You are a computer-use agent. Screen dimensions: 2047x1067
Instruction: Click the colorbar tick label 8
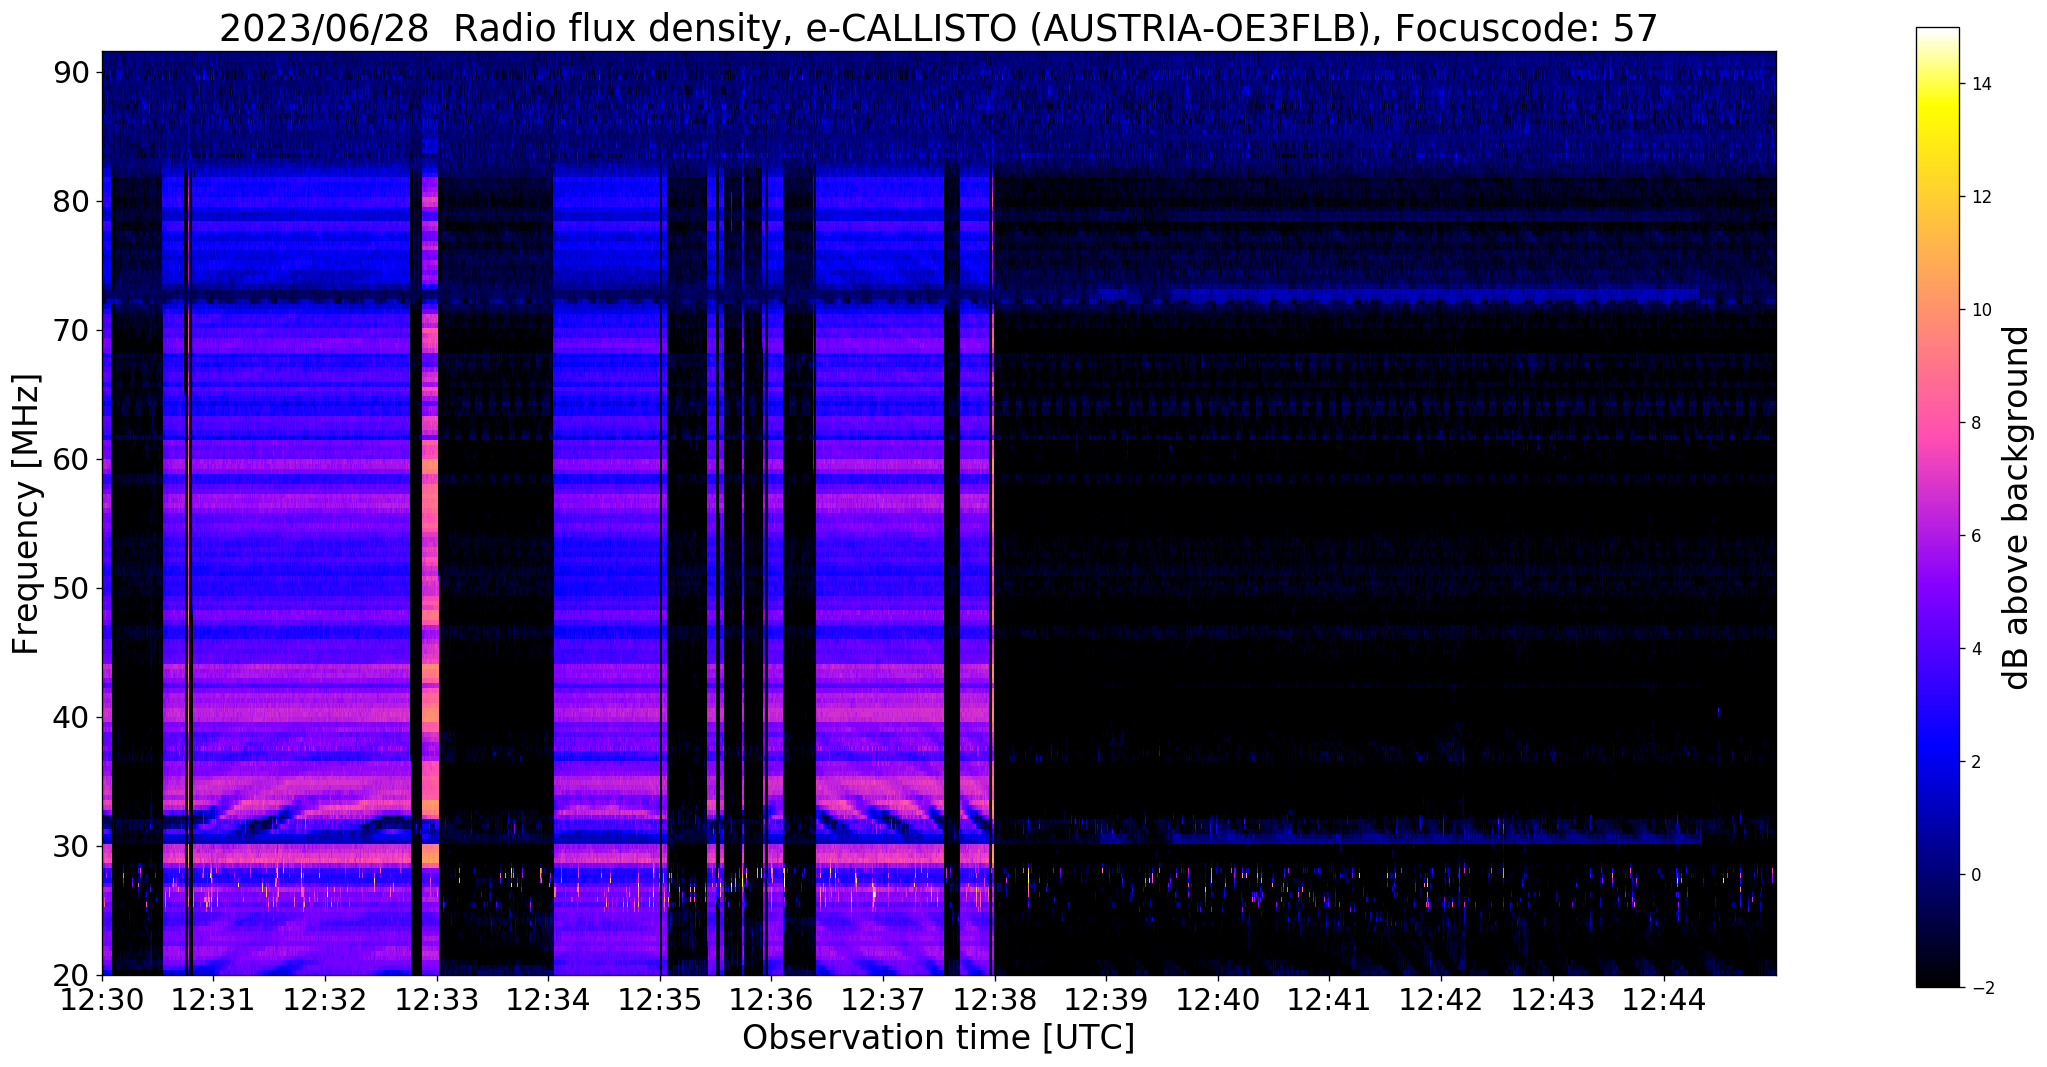click(1975, 423)
